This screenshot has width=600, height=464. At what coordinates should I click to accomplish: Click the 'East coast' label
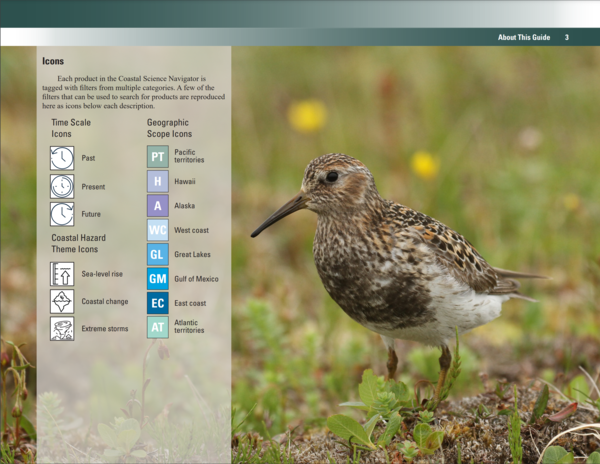(x=190, y=303)
